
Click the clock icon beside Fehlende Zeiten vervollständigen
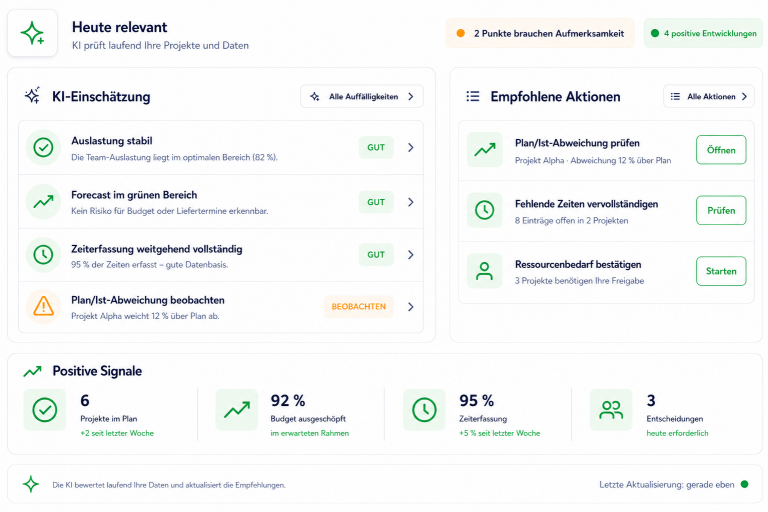coord(484,210)
